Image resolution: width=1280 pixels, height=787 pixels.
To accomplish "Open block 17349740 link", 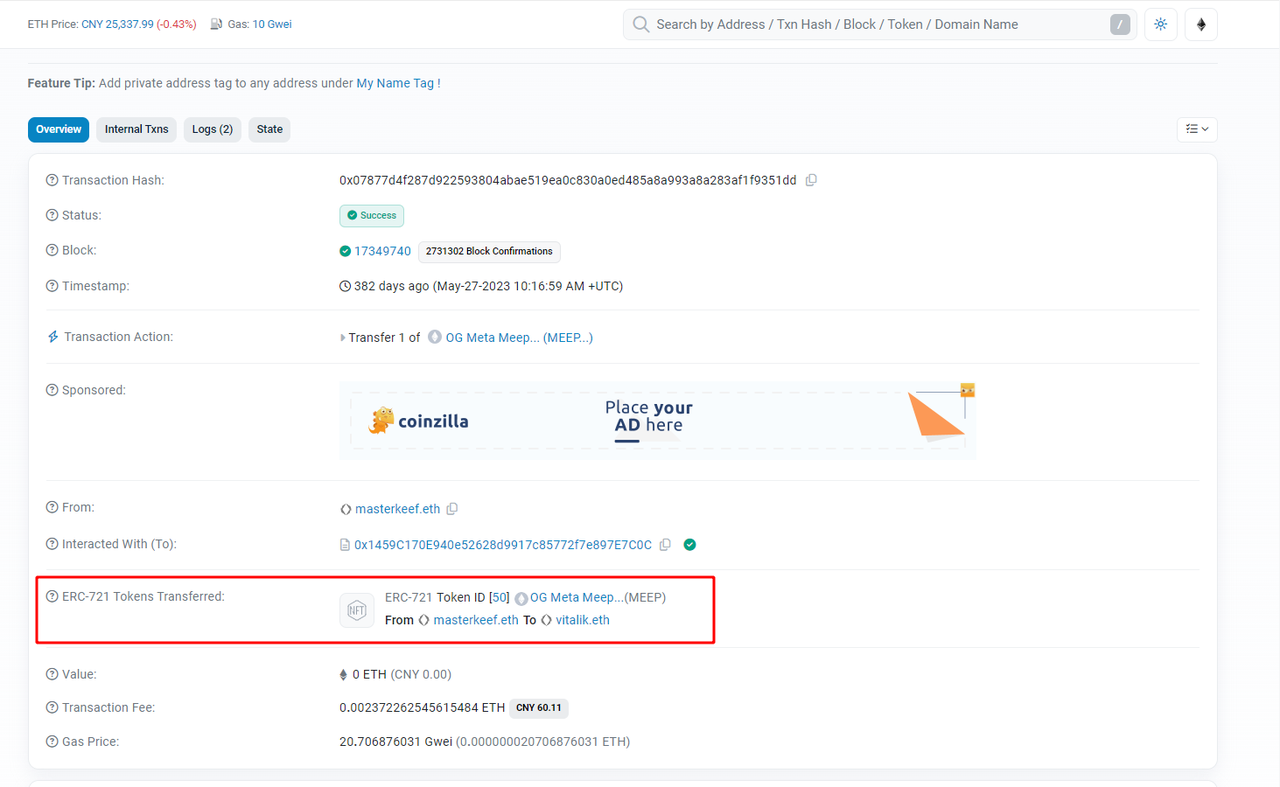I will coord(382,251).
